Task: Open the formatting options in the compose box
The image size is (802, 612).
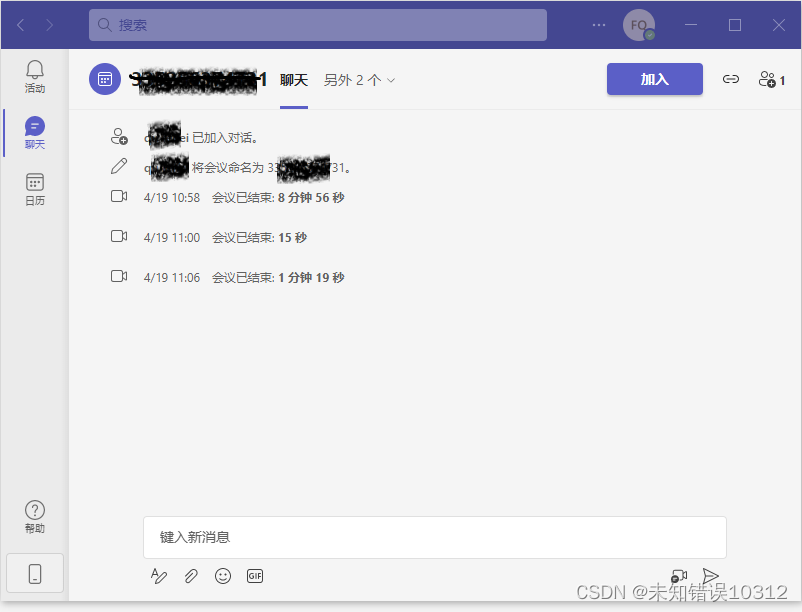Action: 159,576
